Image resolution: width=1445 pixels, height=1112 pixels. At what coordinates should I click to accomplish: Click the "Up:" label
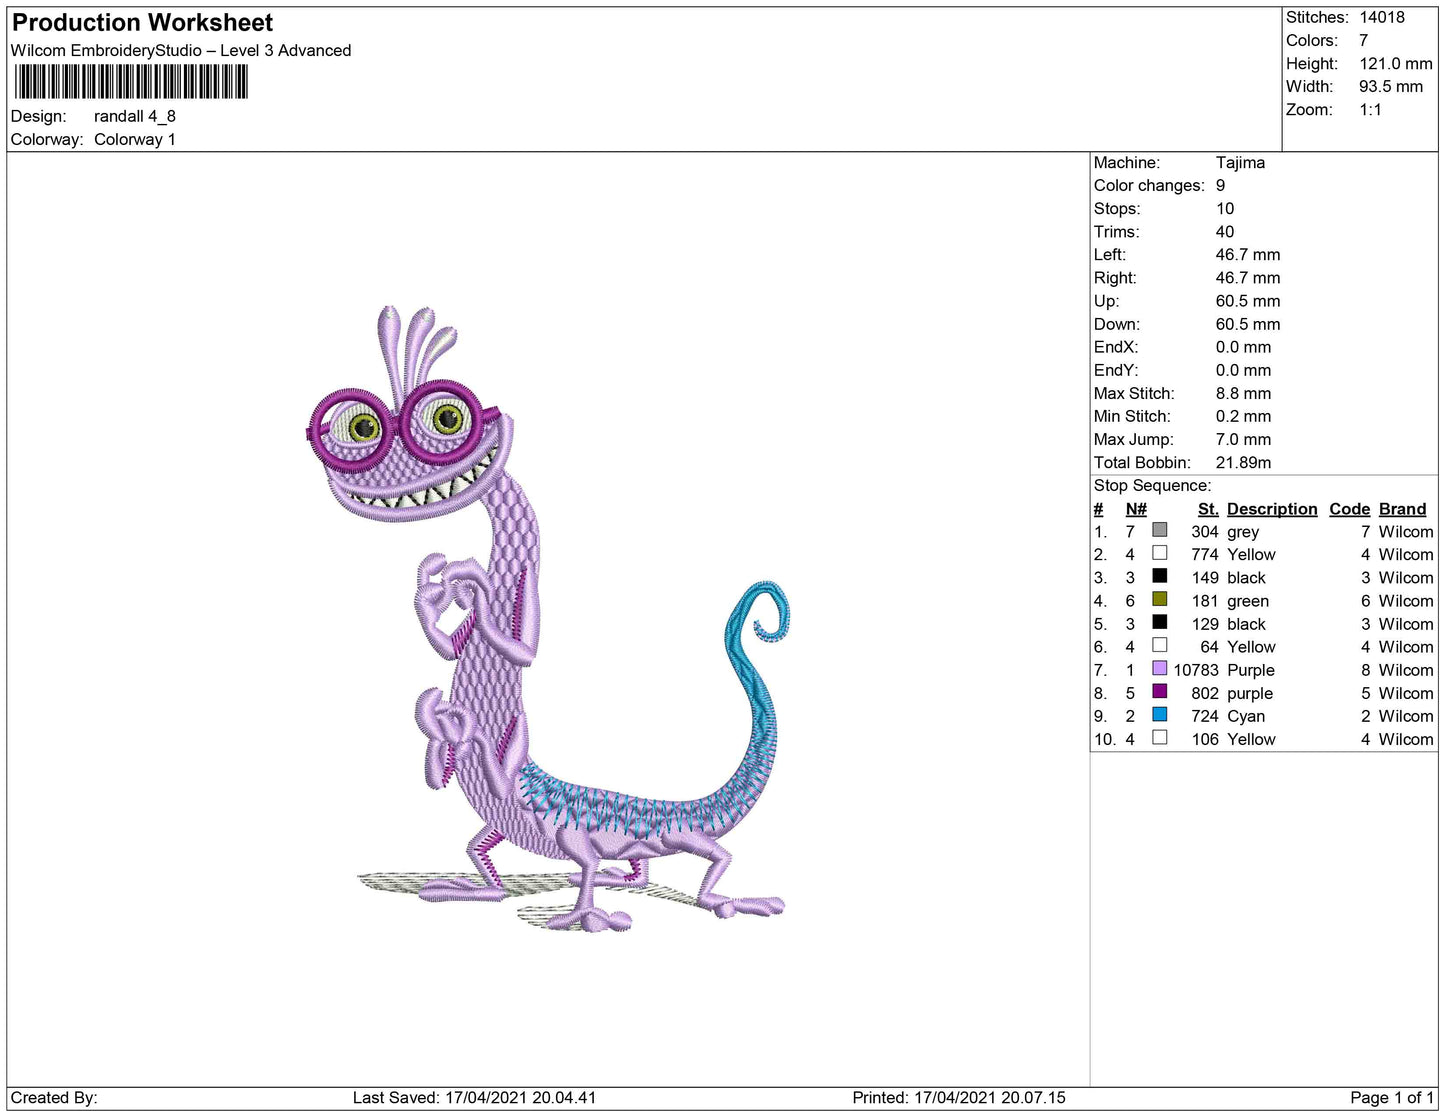(1106, 300)
